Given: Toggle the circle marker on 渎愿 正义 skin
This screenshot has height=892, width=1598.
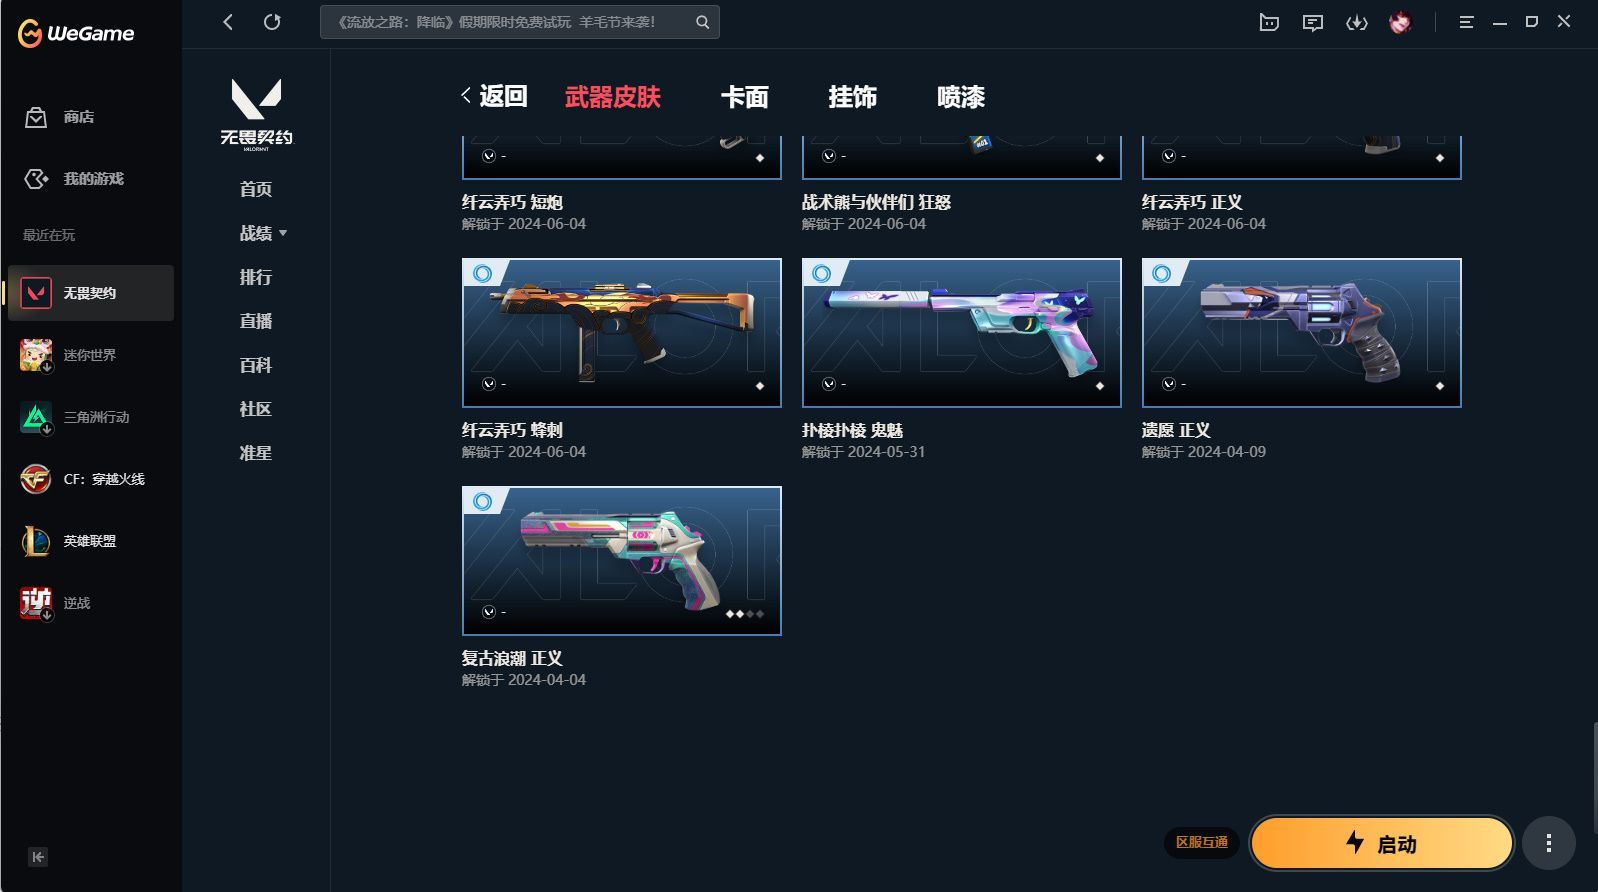Looking at the screenshot, I should click(x=1162, y=273).
